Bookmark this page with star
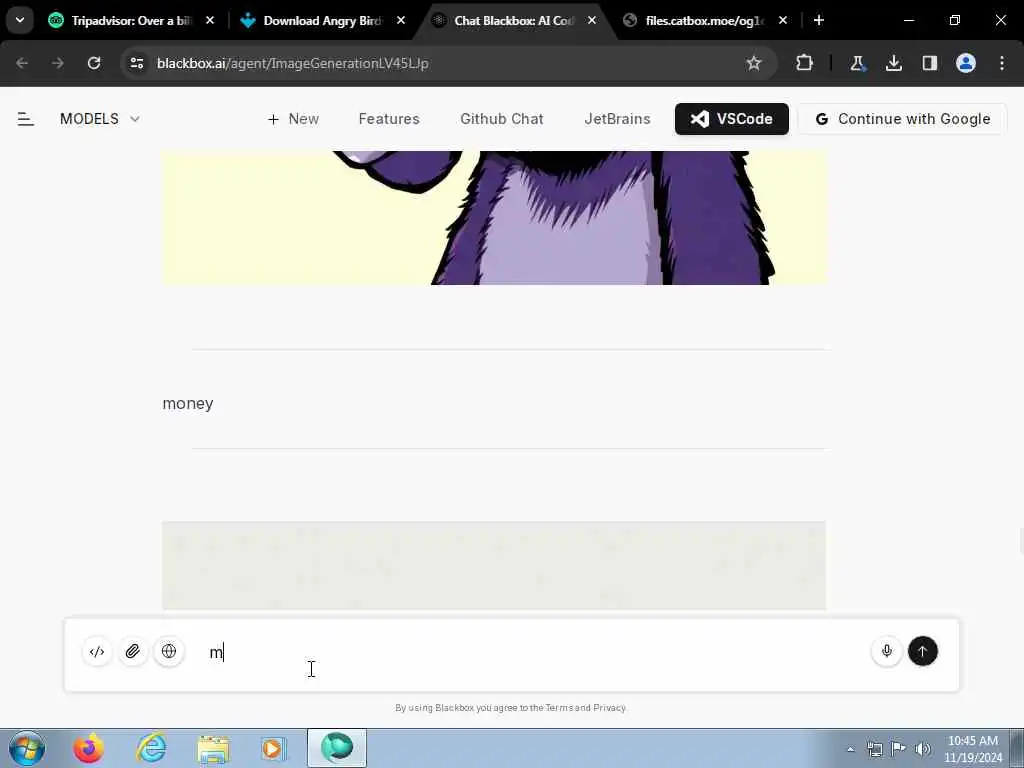This screenshot has width=1024, height=768. [x=754, y=63]
